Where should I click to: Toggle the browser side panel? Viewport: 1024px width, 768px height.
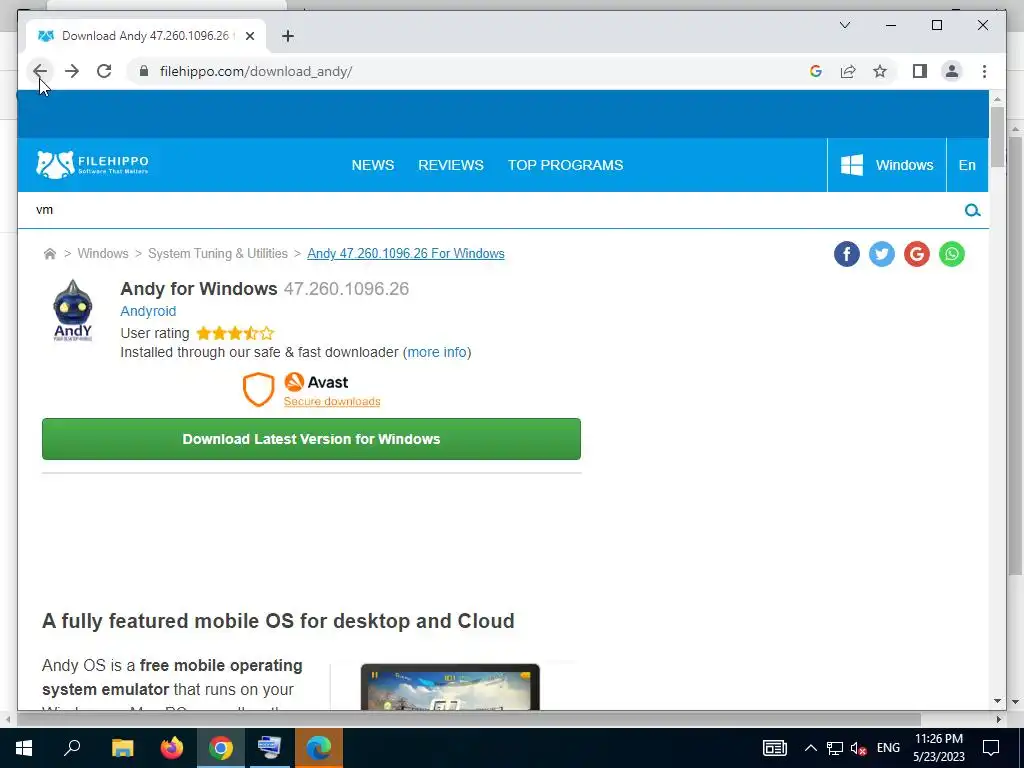point(920,71)
